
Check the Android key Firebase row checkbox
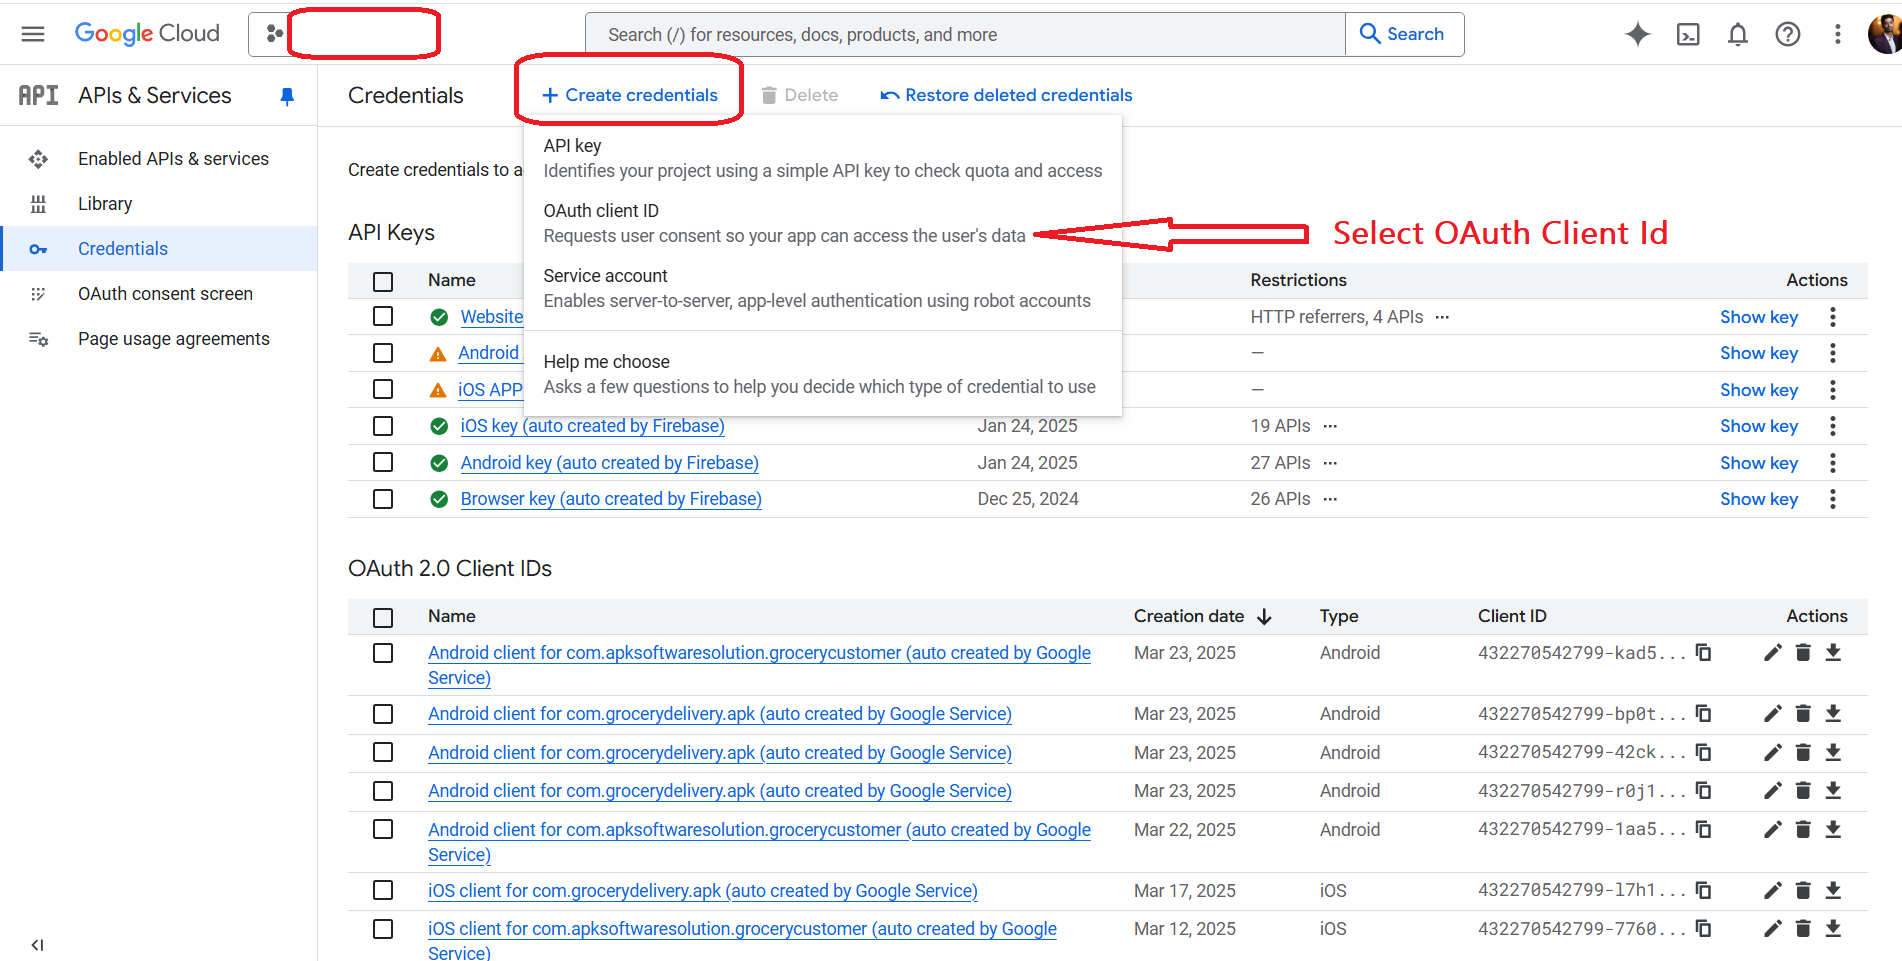tap(383, 463)
